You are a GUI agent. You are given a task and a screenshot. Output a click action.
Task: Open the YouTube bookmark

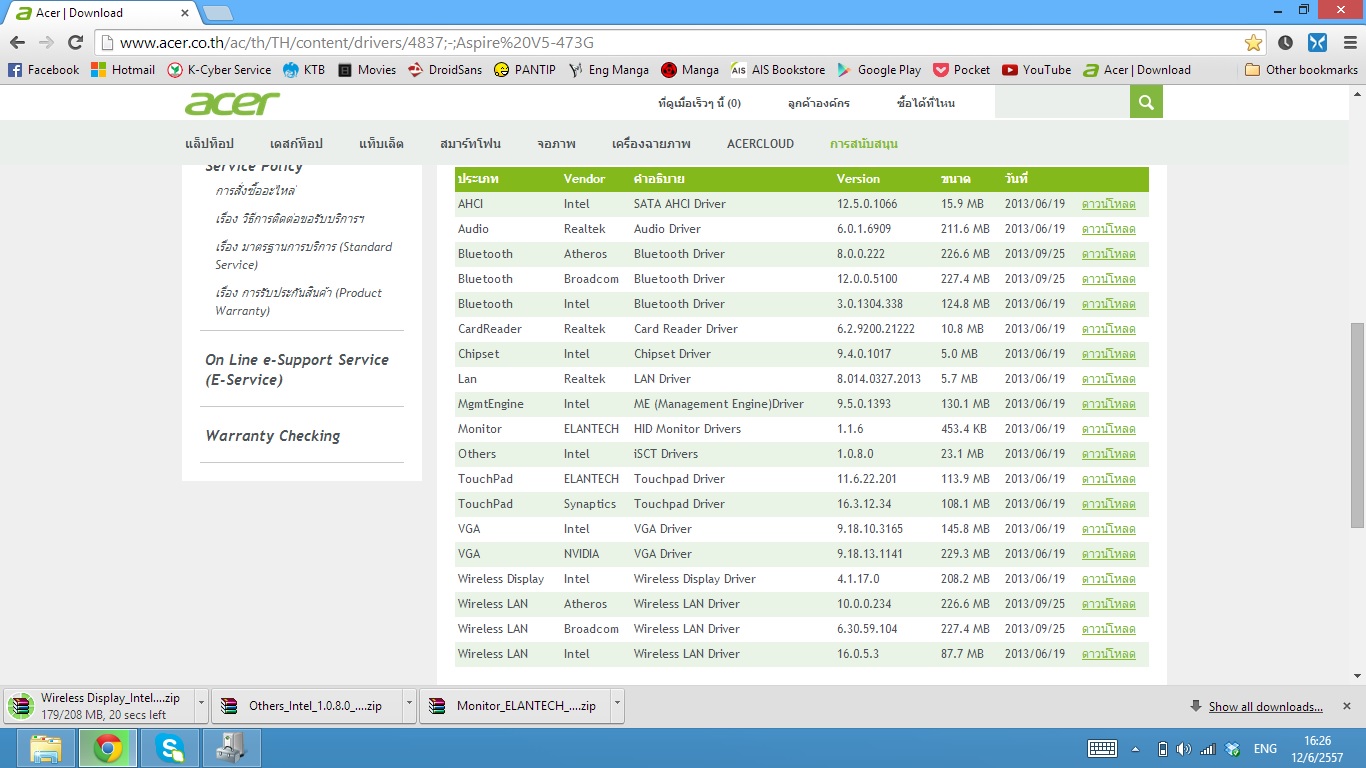(1036, 70)
